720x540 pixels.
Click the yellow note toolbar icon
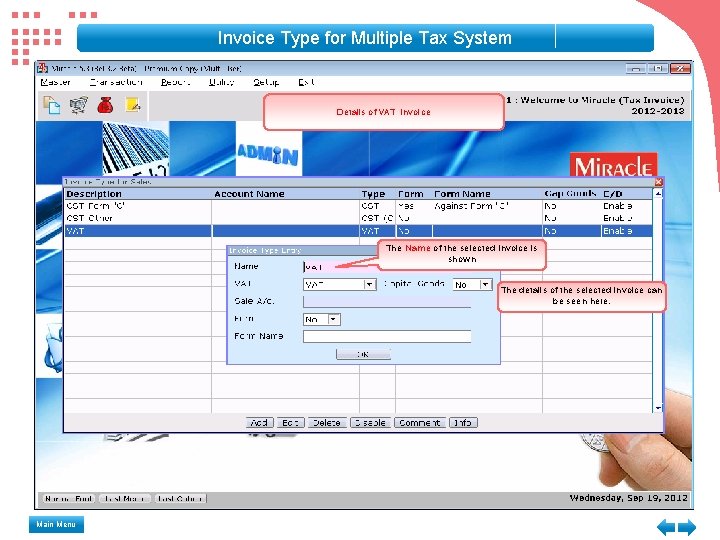pyautogui.click(x=133, y=105)
